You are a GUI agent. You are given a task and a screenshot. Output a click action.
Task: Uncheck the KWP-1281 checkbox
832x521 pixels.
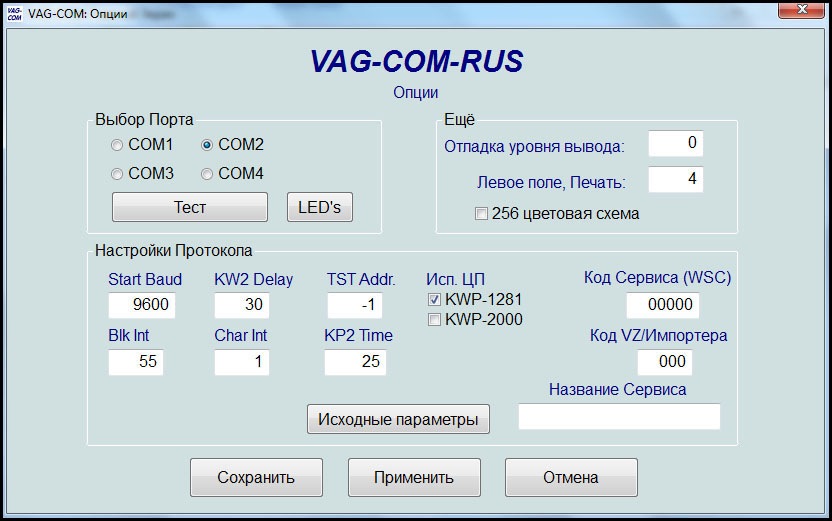[434, 300]
